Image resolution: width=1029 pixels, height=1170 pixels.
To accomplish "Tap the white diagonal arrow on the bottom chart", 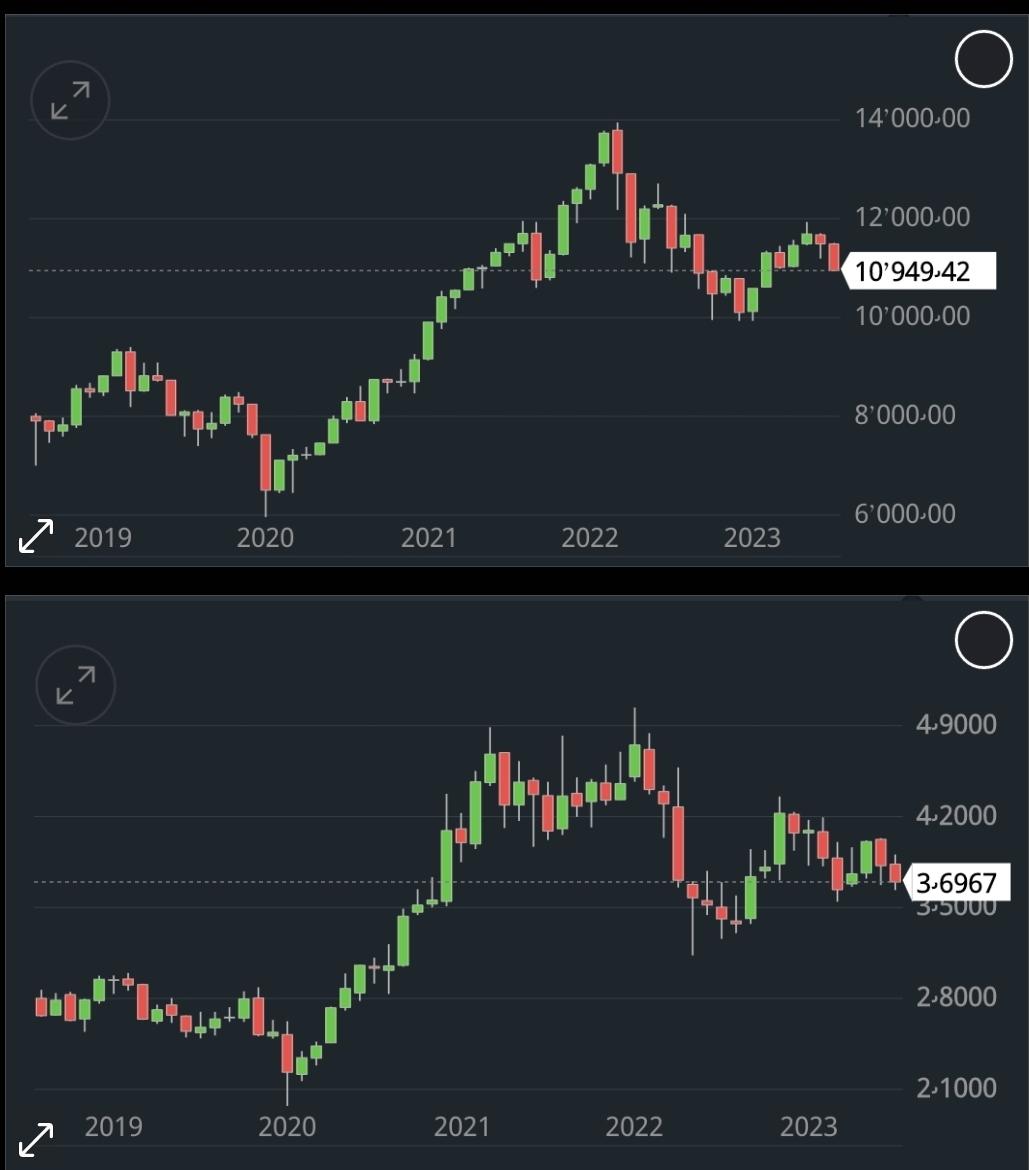I will tap(36, 1140).
